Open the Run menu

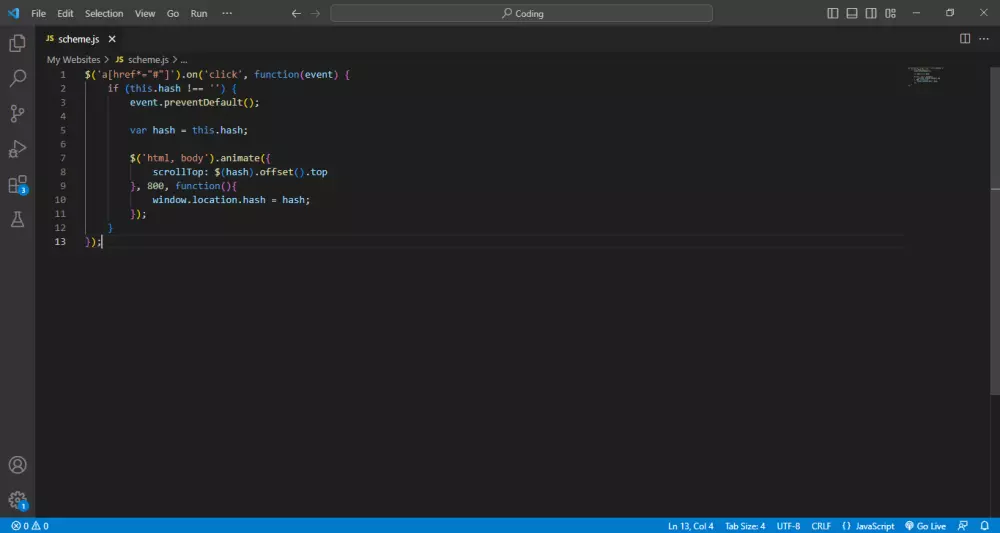[x=199, y=13]
